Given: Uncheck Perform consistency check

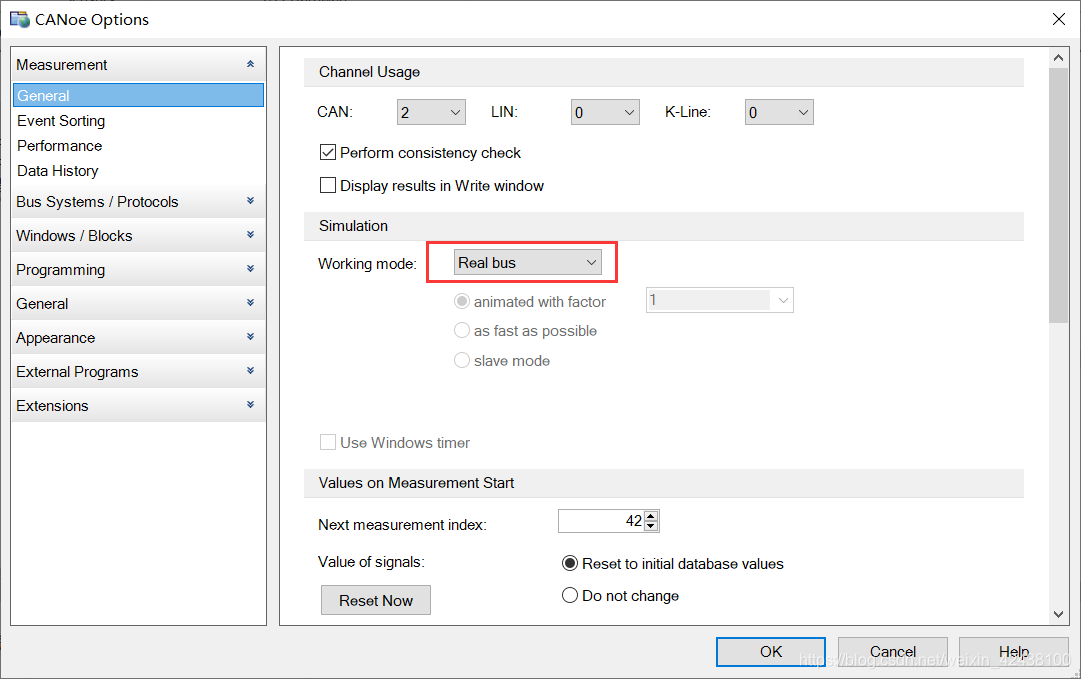Looking at the screenshot, I should pyautogui.click(x=327, y=152).
